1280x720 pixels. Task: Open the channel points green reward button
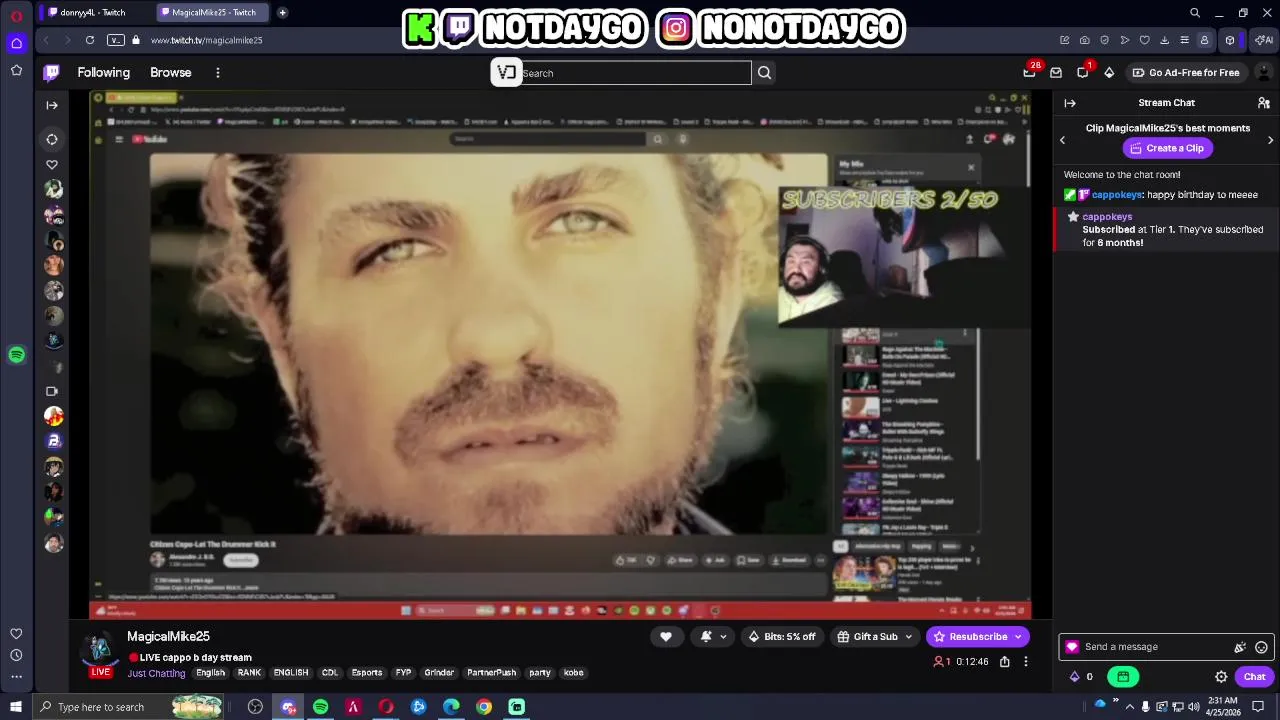[1123, 677]
